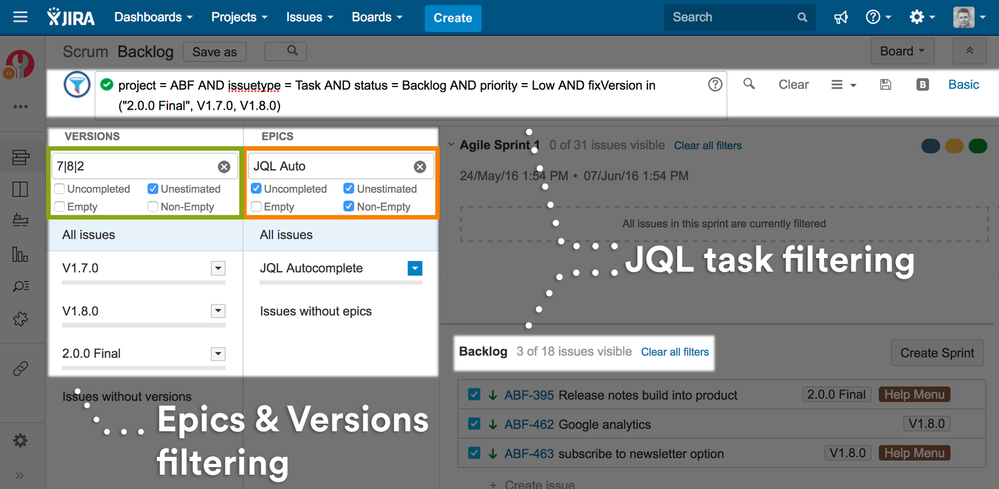Screen dimensions: 999x489
Task: Click the filter funnel icon
Action: coord(77,85)
